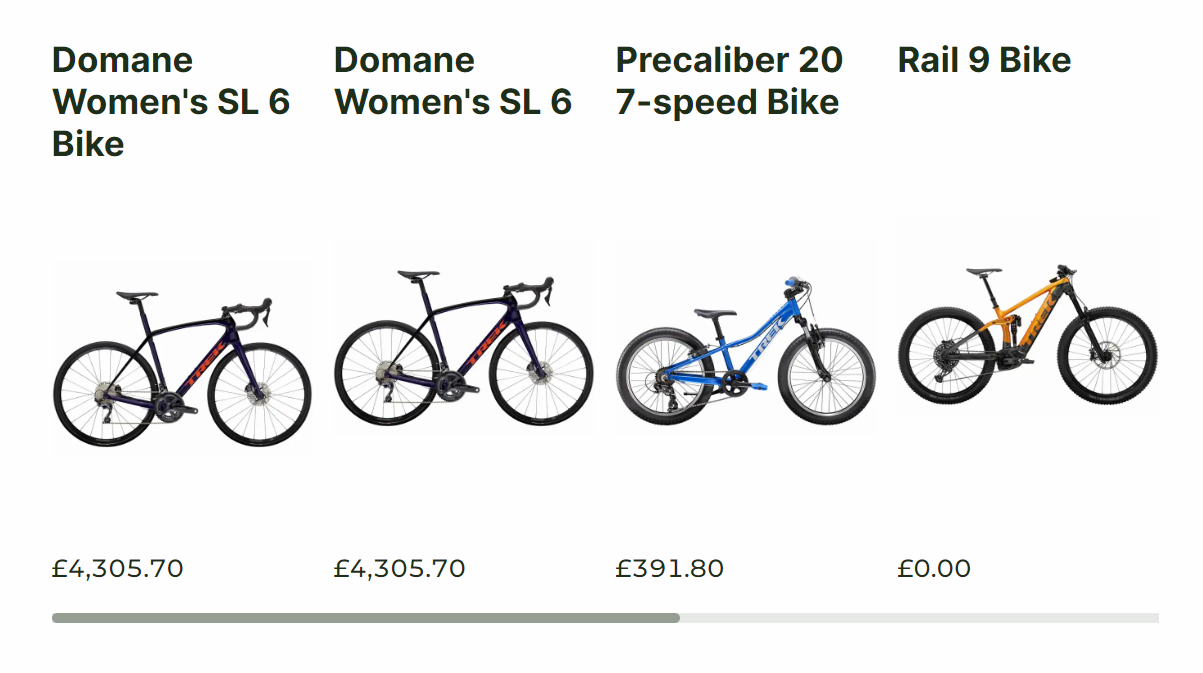This screenshot has height=673, width=1203.
Task: Click the front wheel of the blue Precaliber bike
Action: pyautogui.click(x=832, y=380)
